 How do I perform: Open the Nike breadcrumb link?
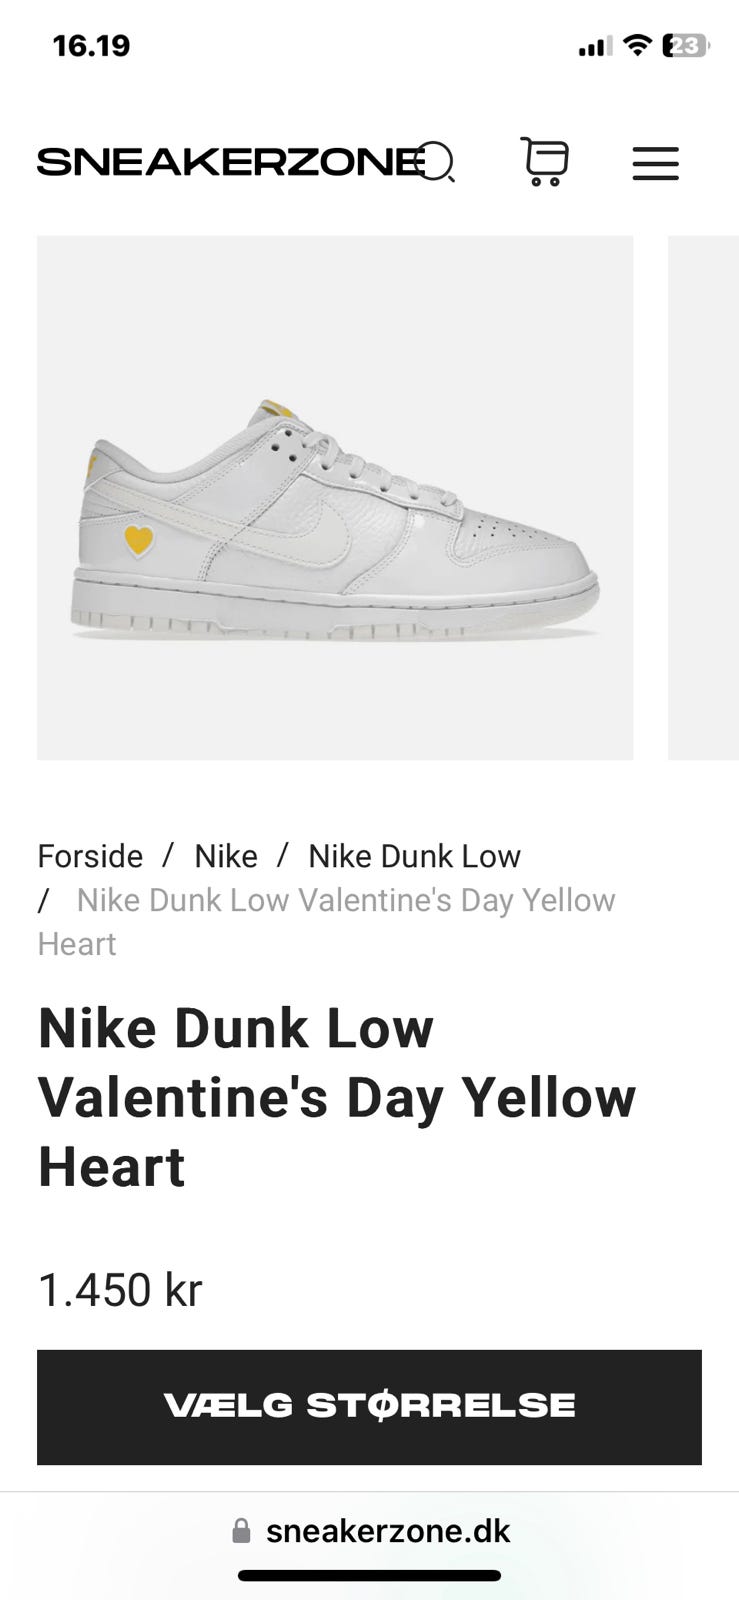click(226, 856)
